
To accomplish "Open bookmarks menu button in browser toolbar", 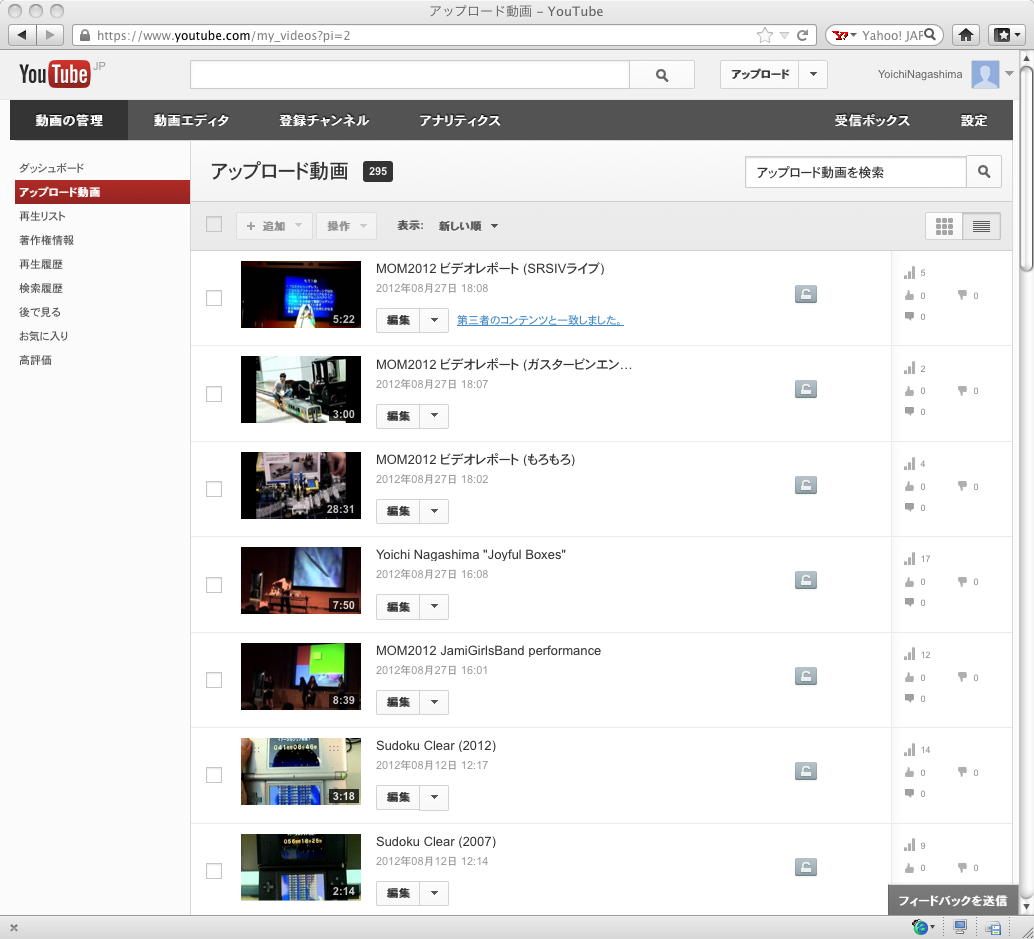I will [x=1006, y=35].
